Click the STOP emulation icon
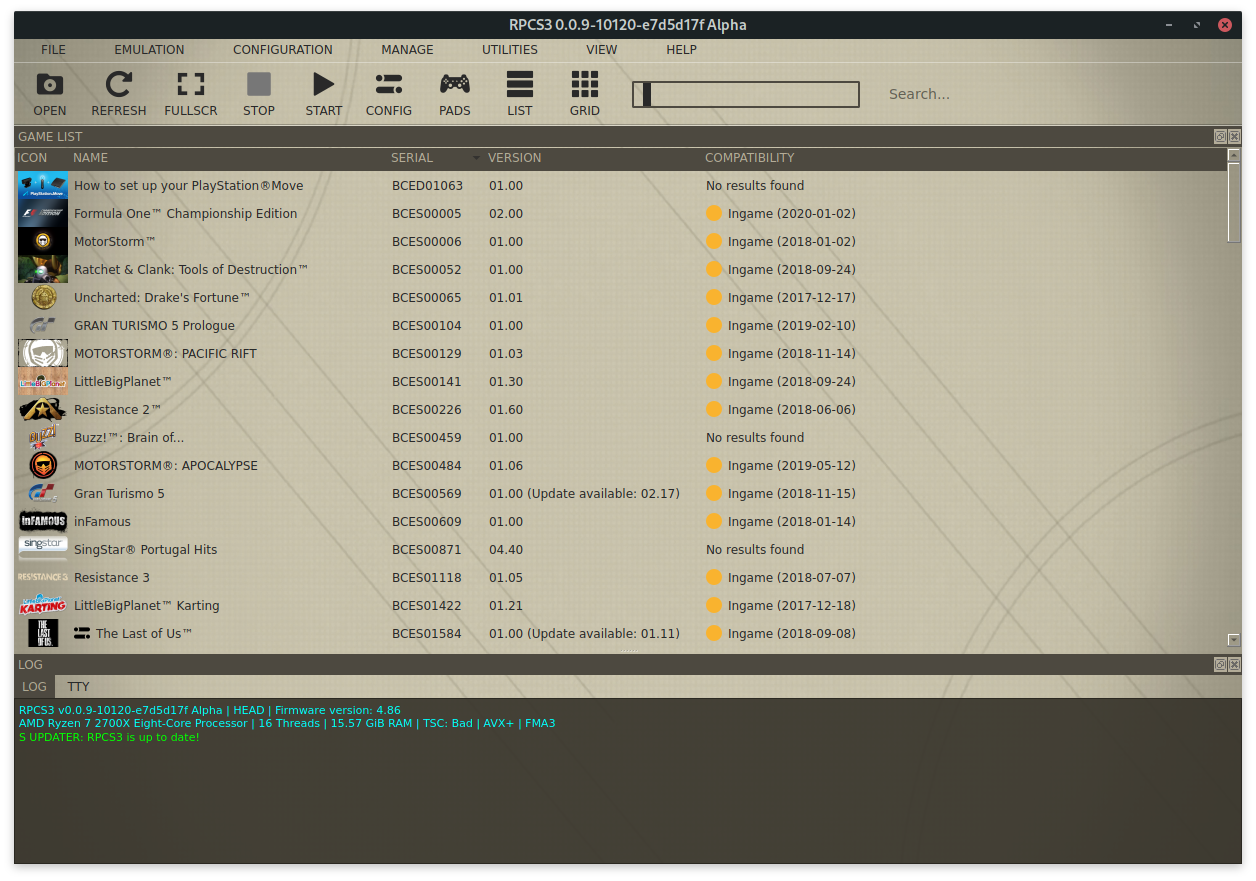The image size is (1256, 881). (259, 84)
